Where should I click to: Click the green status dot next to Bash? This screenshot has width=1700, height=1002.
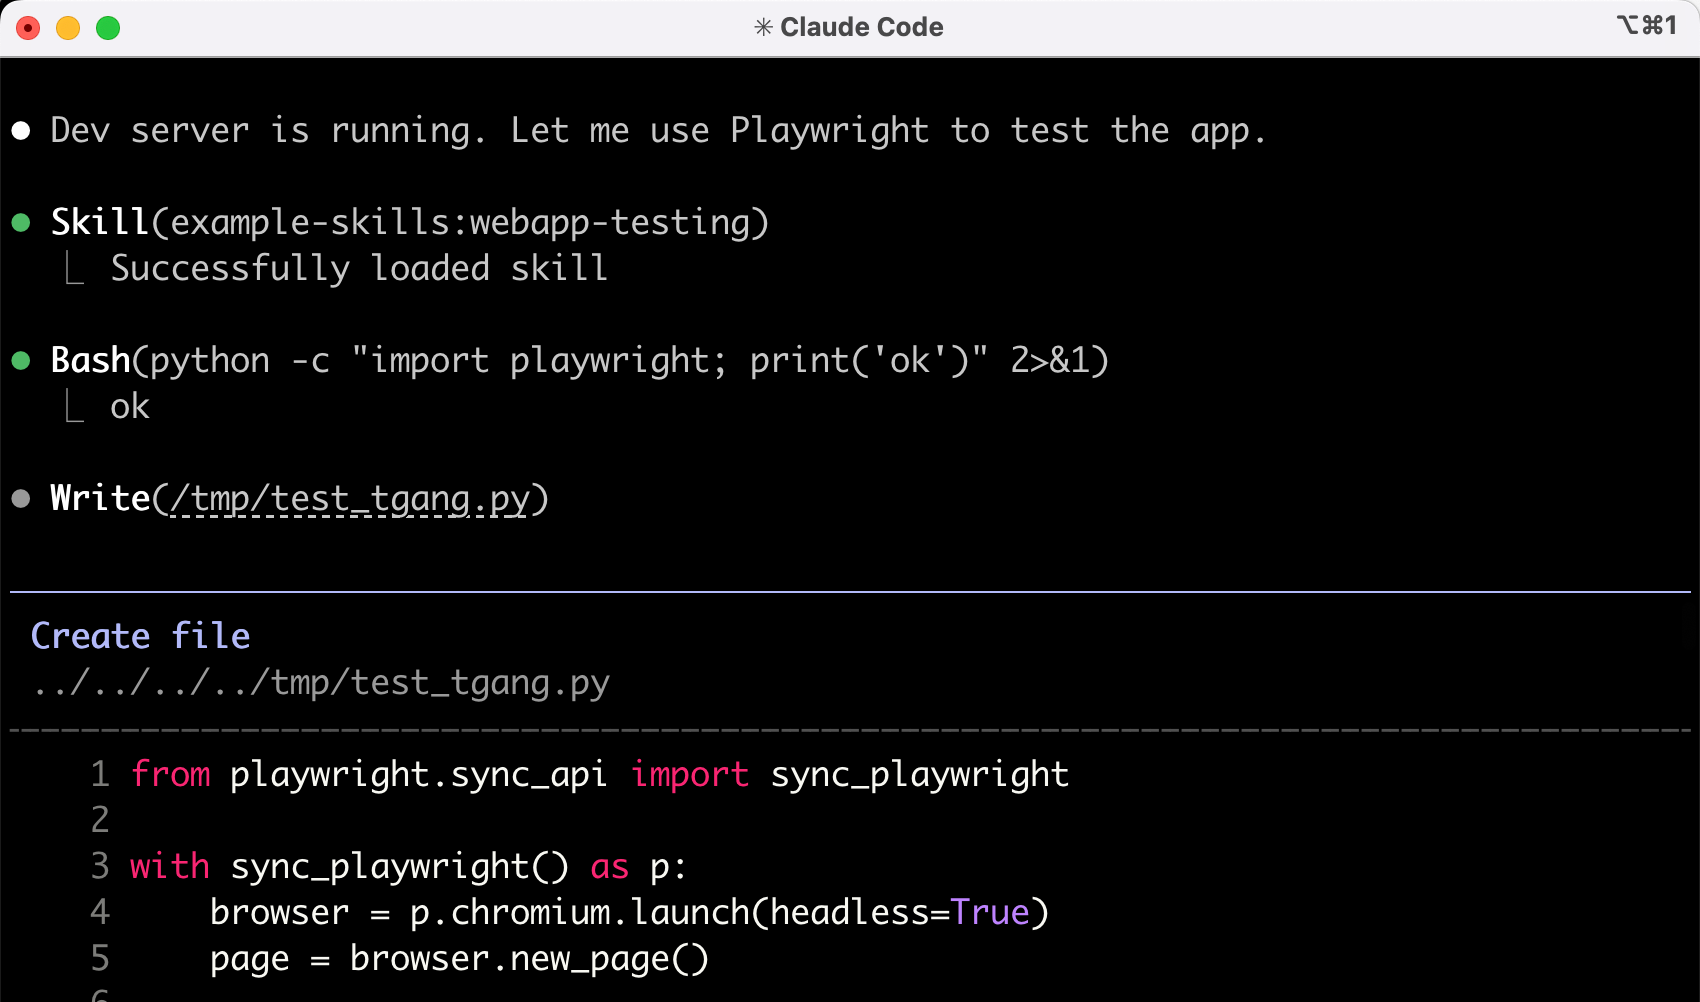(x=21, y=361)
